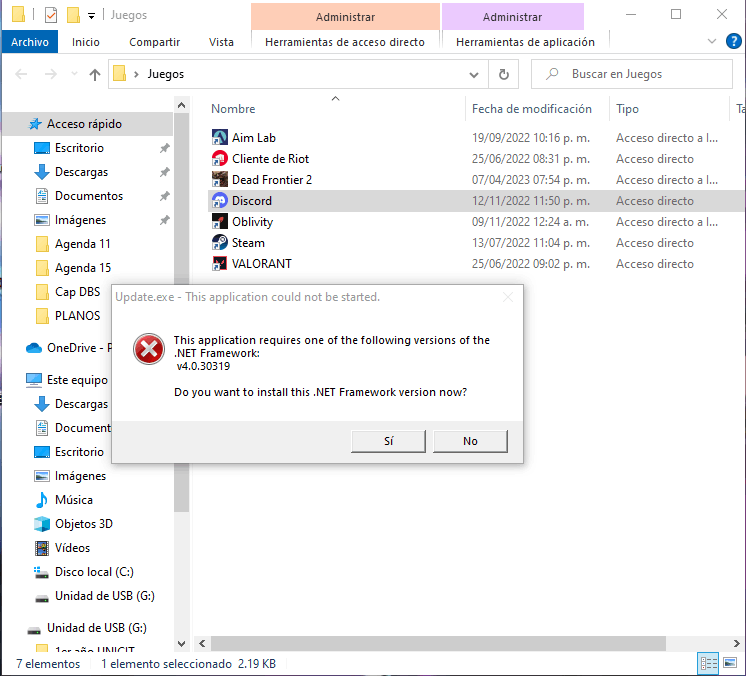
Task: Click the Juegos breadcrumb in address bar
Action: tap(166, 74)
